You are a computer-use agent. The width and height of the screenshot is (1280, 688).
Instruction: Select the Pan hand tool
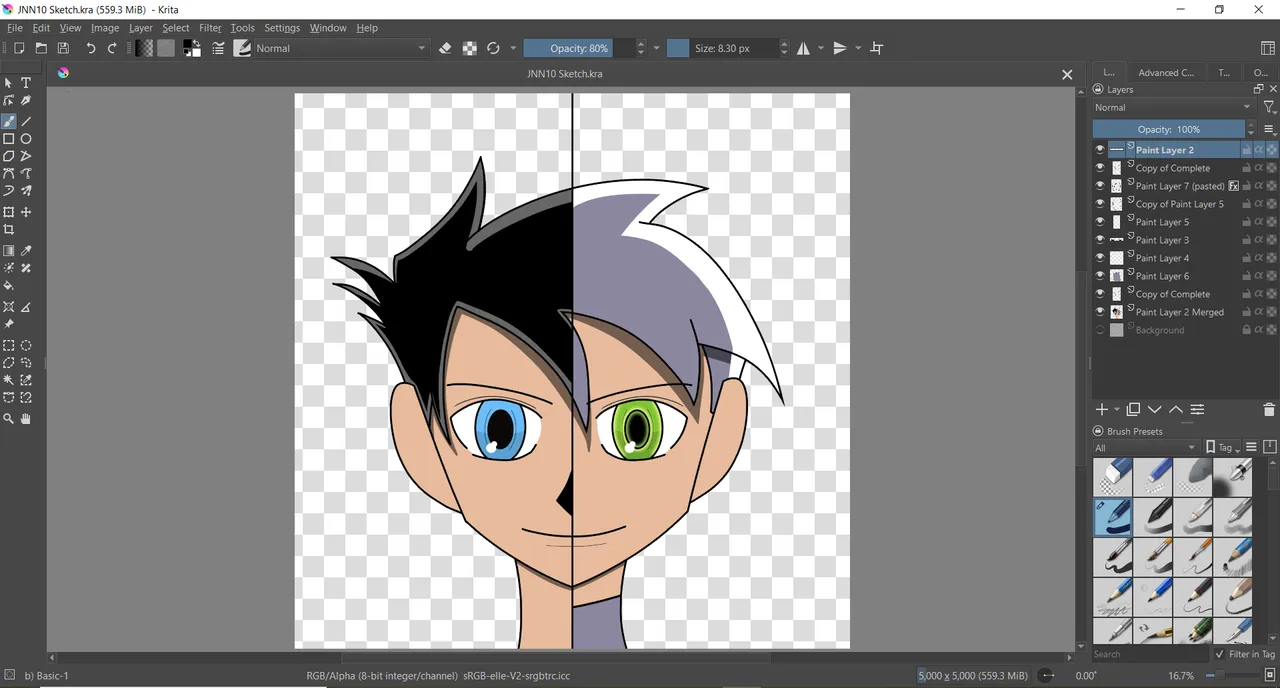26,419
